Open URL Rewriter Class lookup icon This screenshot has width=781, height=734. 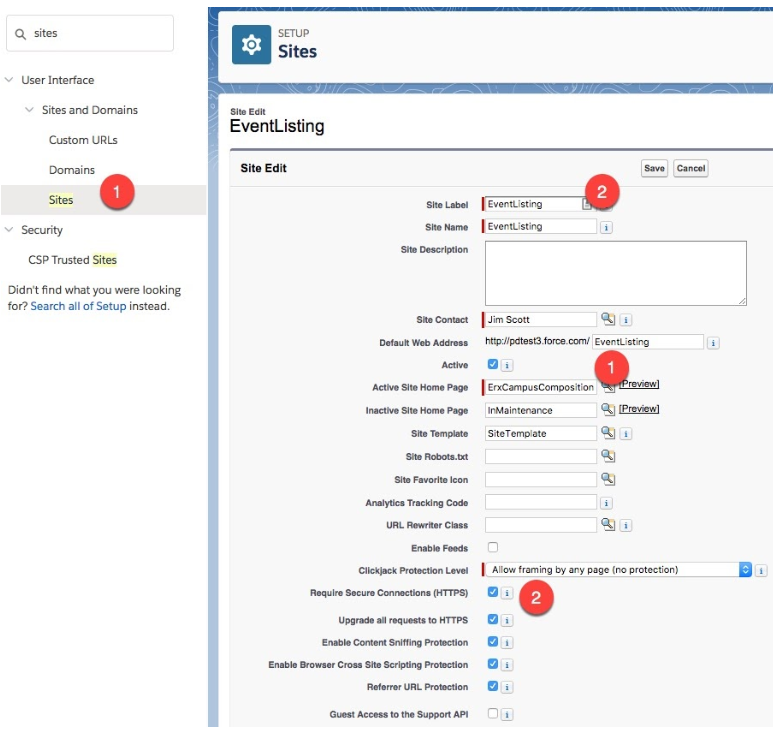pyautogui.click(x=607, y=524)
